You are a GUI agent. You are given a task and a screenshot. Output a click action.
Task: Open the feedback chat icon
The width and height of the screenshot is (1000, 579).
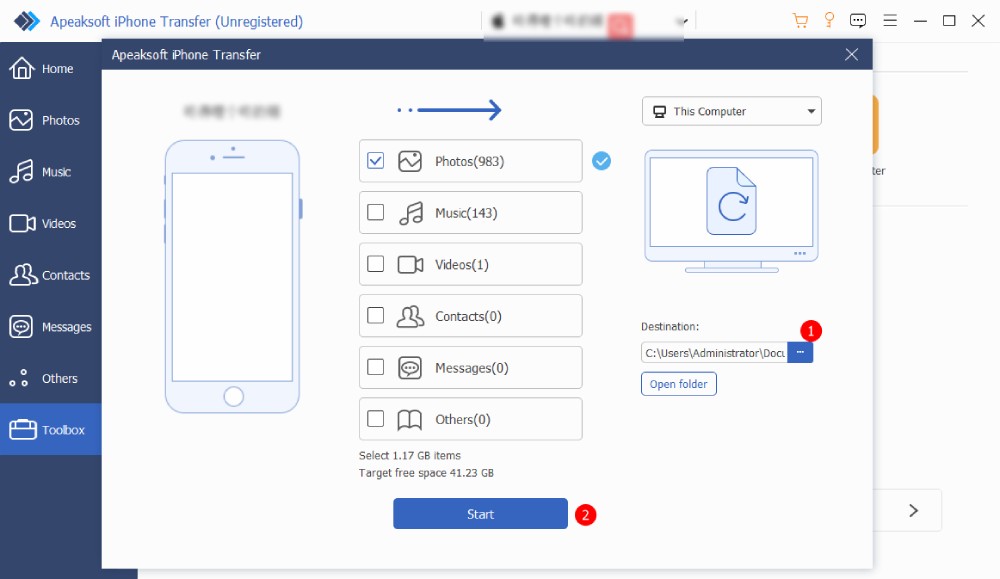click(858, 21)
